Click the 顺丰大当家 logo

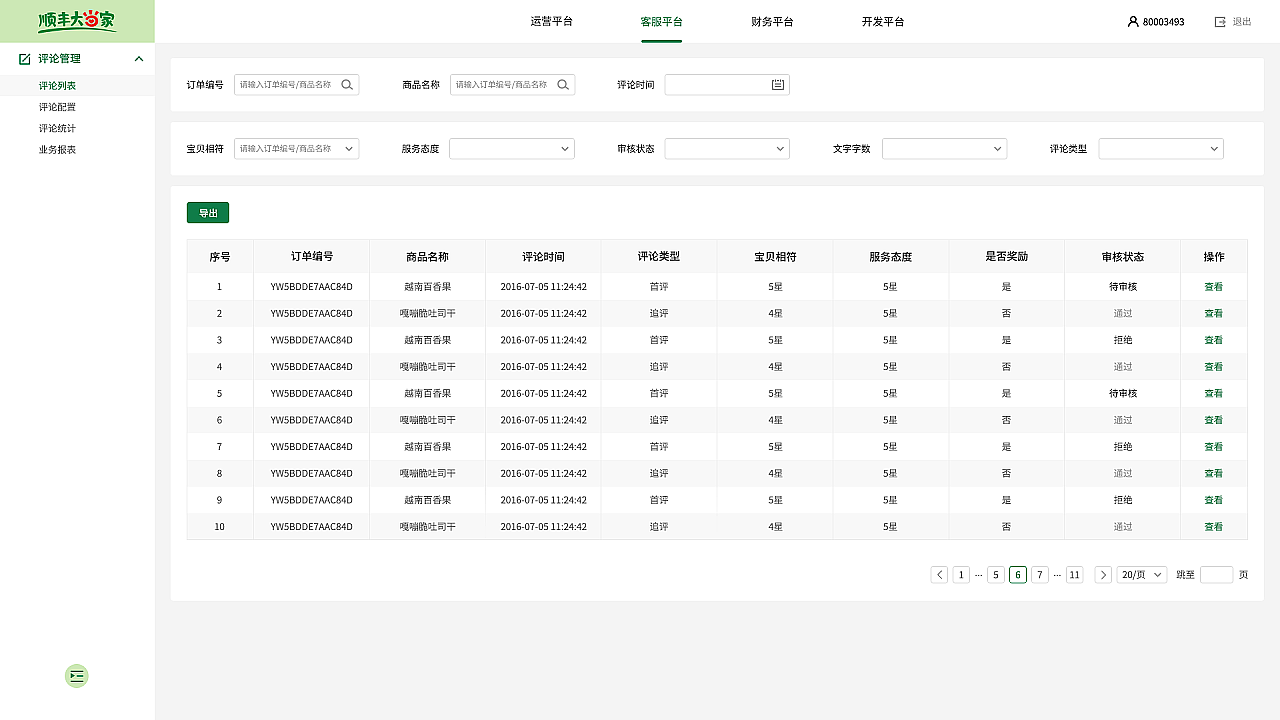[77, 21]
